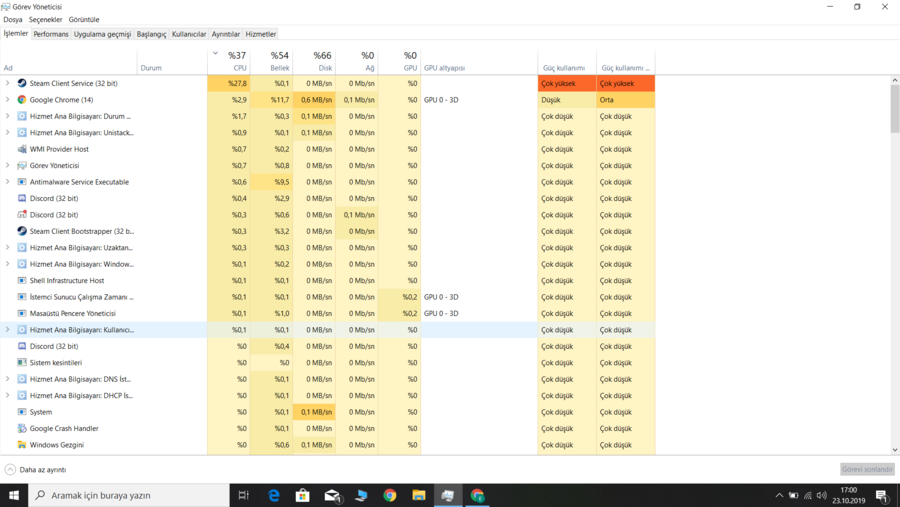The height and width of the screenshot is (507, 900).
Task: Select the Hizmet Ana Bilgisayarı: Kullanıcı row
Action: coord(327,330)
